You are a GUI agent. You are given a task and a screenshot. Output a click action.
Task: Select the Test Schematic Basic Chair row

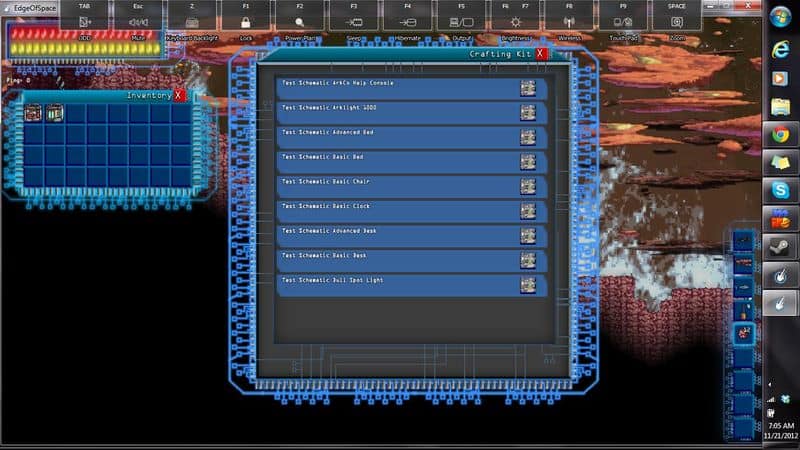412,187
